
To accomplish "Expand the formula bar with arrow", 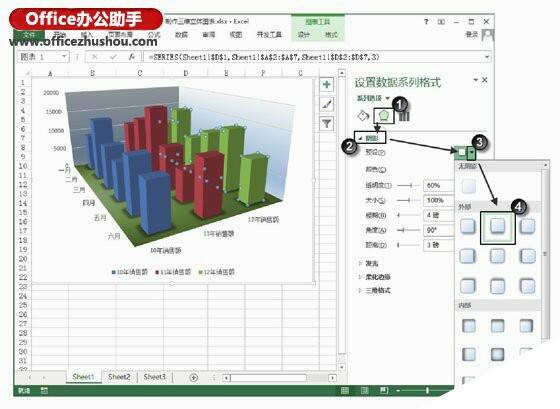I will [x=487, y=57].
